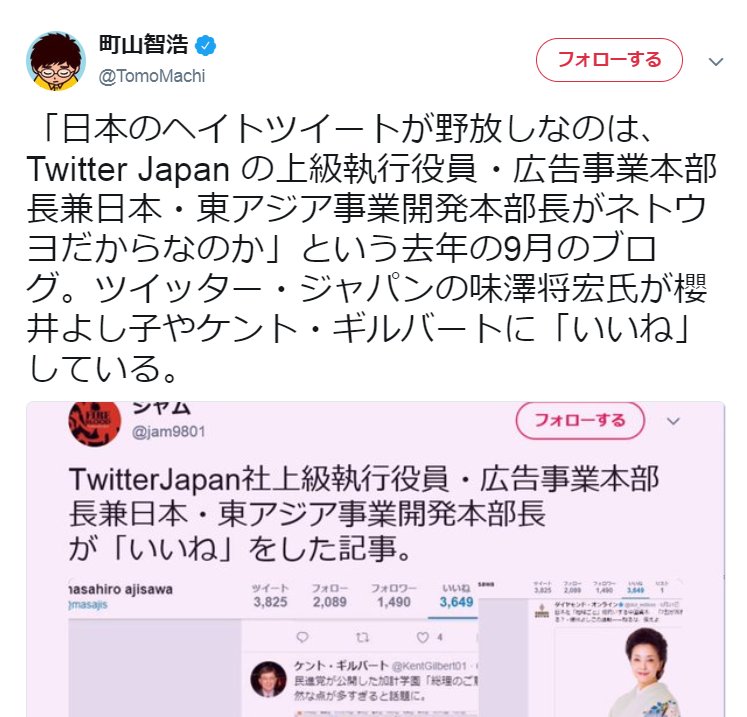Follow 町山智浩 with the red フォローする button
747x717 pixels.
(609, 60)
